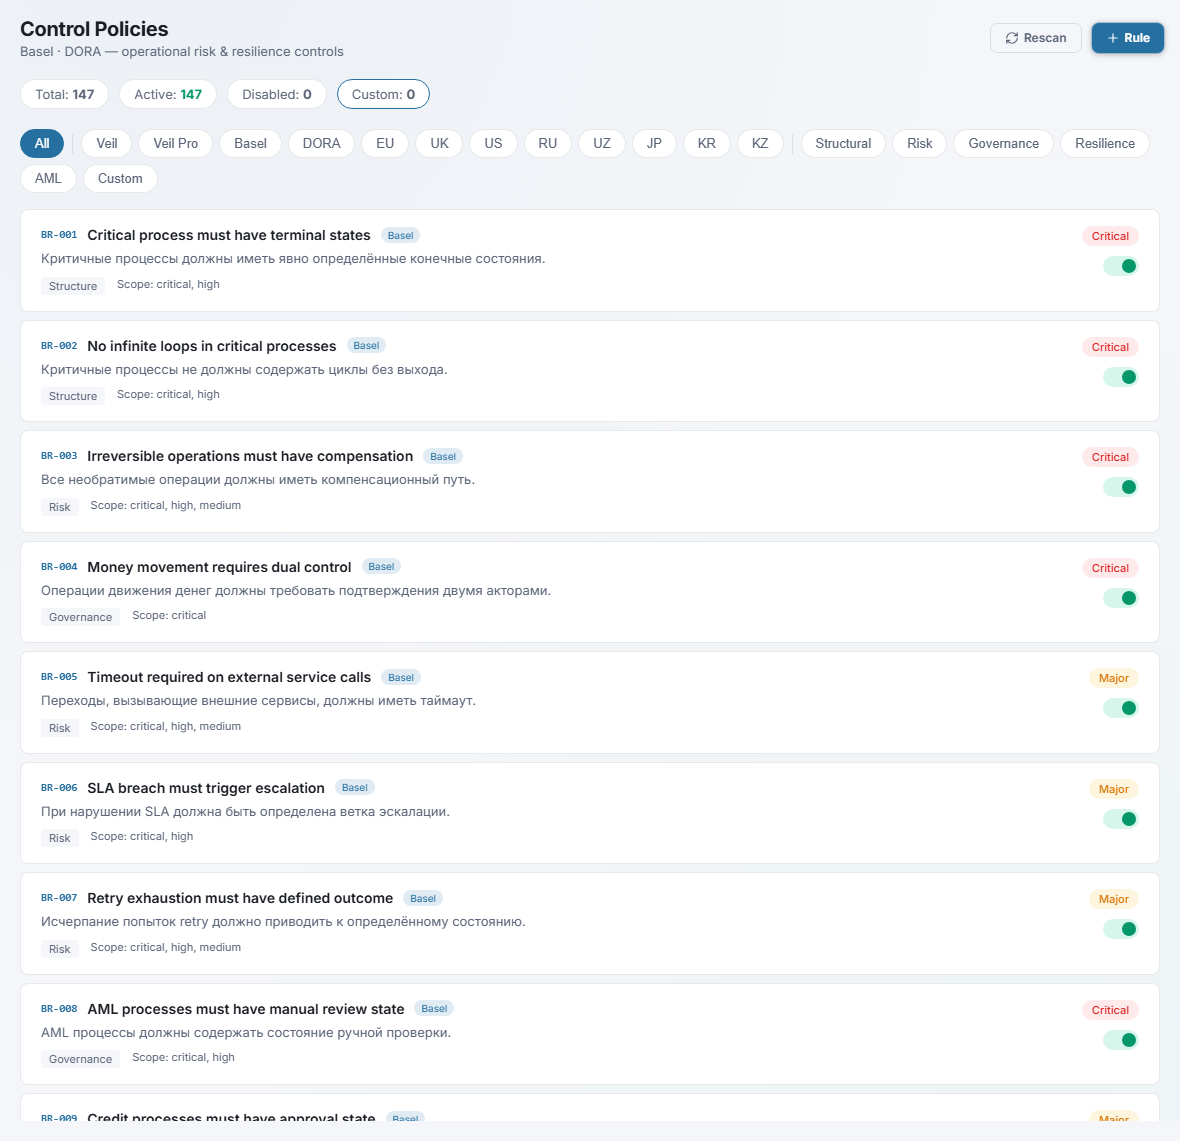Choose the Resilience filter chip
Screen dimensions: 1180x1141
pos(1104,143)
